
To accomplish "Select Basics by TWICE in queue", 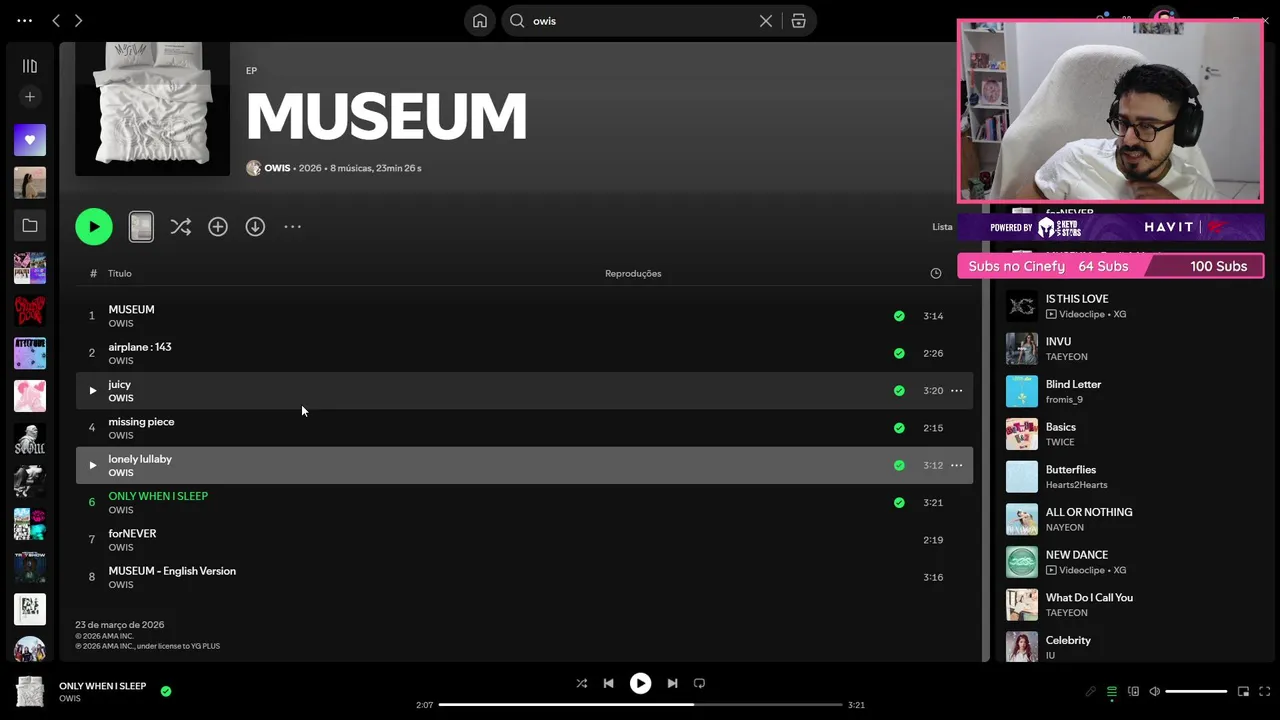I will tap(1132, 434).
